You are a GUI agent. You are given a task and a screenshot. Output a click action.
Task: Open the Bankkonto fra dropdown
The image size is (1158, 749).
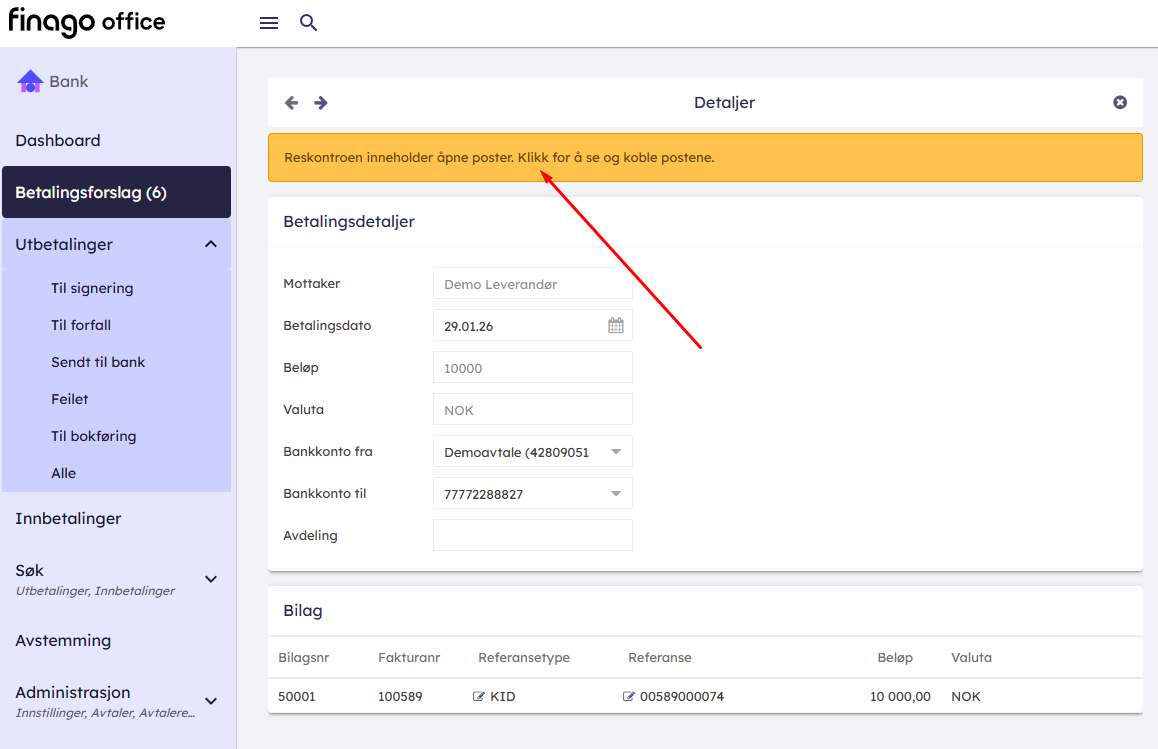tap(616, 452)
